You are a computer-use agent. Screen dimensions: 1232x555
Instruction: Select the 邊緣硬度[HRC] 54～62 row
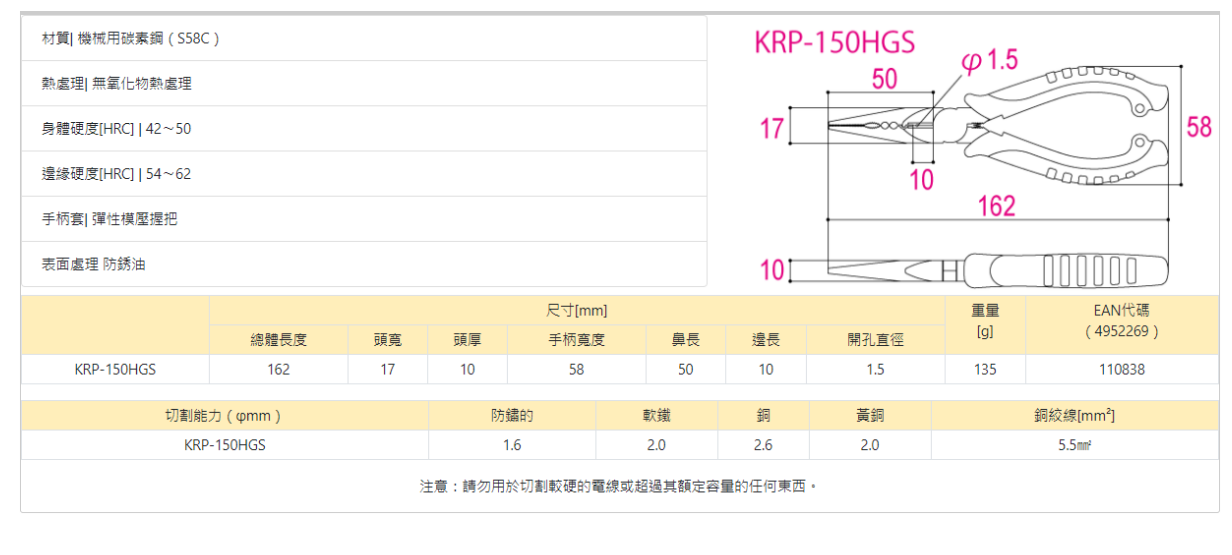[364, 174]
